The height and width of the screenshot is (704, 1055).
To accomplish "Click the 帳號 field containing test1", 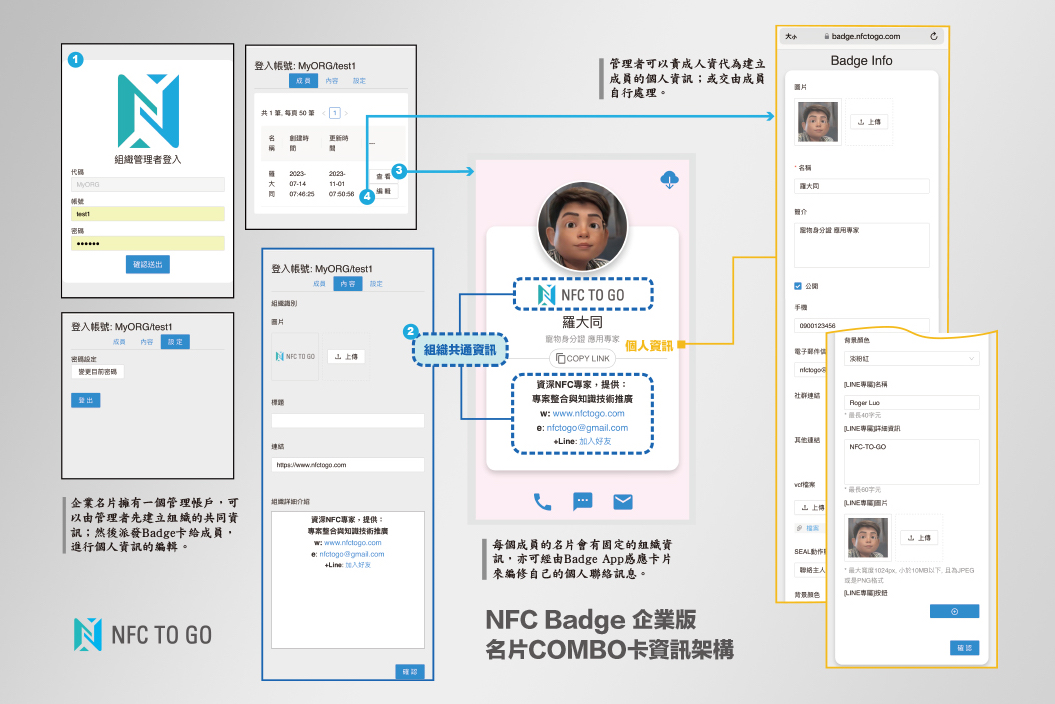I will tap(147, 214).
